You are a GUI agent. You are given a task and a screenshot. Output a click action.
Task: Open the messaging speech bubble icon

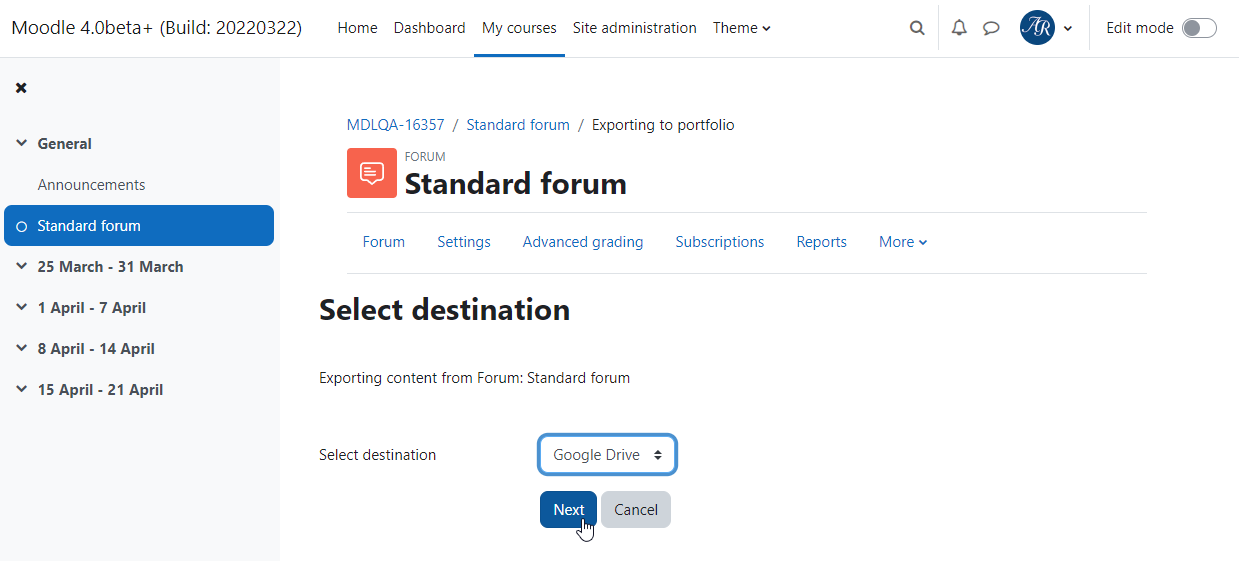(x=991, y=28)
